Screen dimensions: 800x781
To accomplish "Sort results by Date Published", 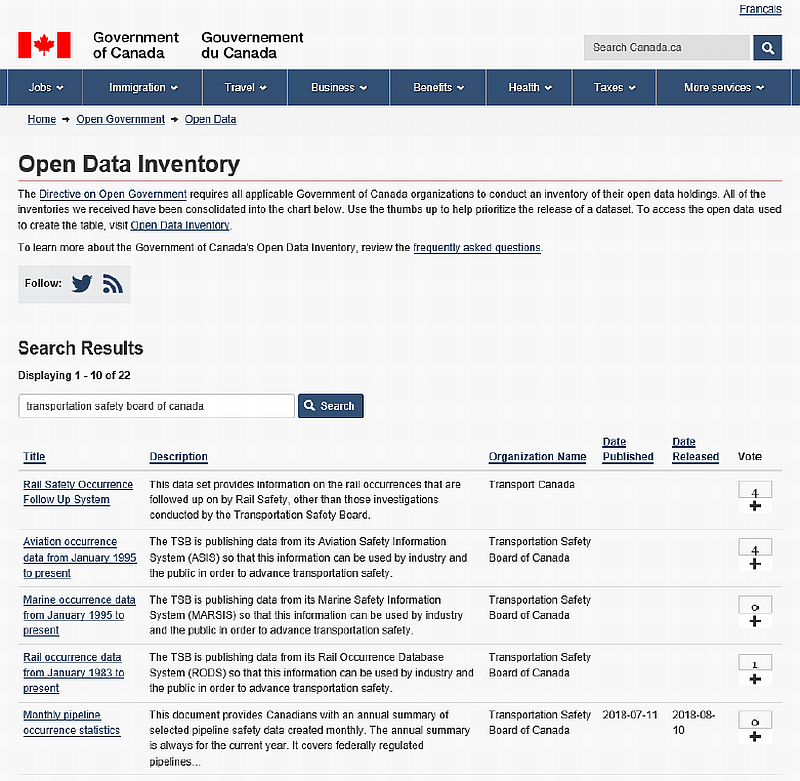I will [x=627, y=449].
